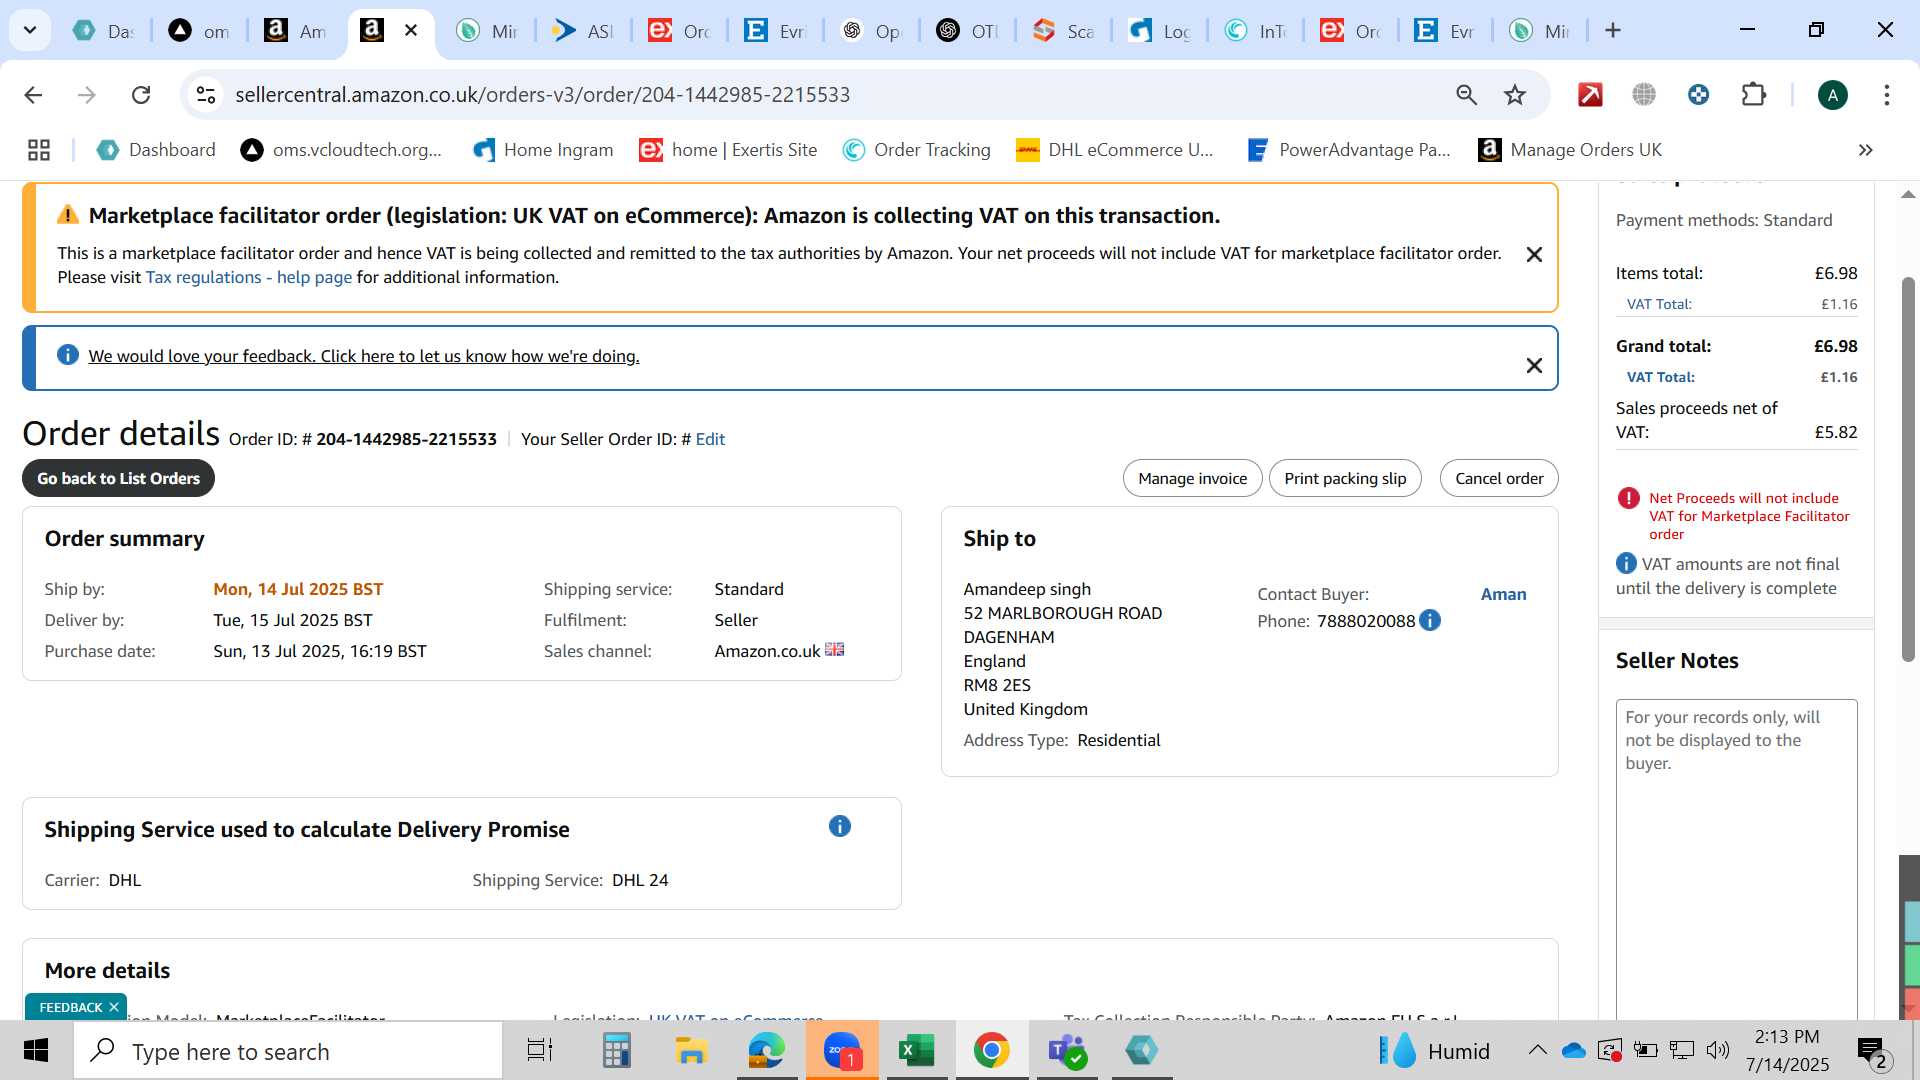Open the Humid weather widget in taskbar
The image size is (1920, 1080).
pyautogui.click(x=1433, y=1051)
